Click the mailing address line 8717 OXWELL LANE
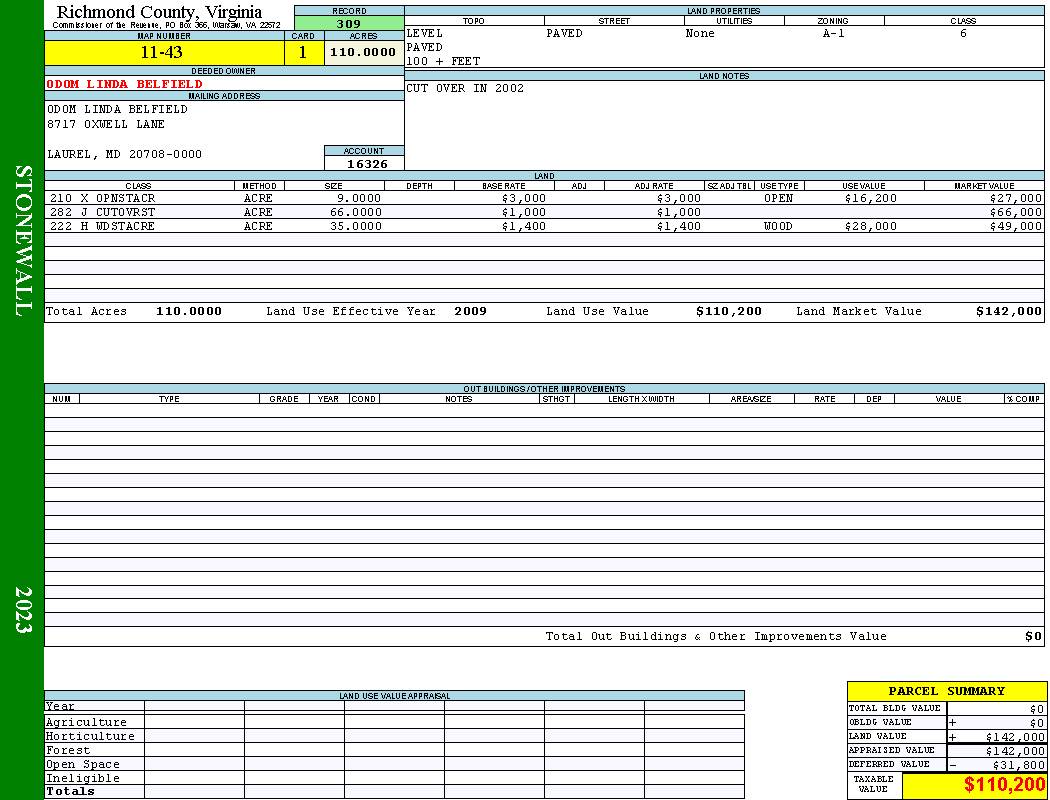The image size is (1050, 800). pos(106,125)
